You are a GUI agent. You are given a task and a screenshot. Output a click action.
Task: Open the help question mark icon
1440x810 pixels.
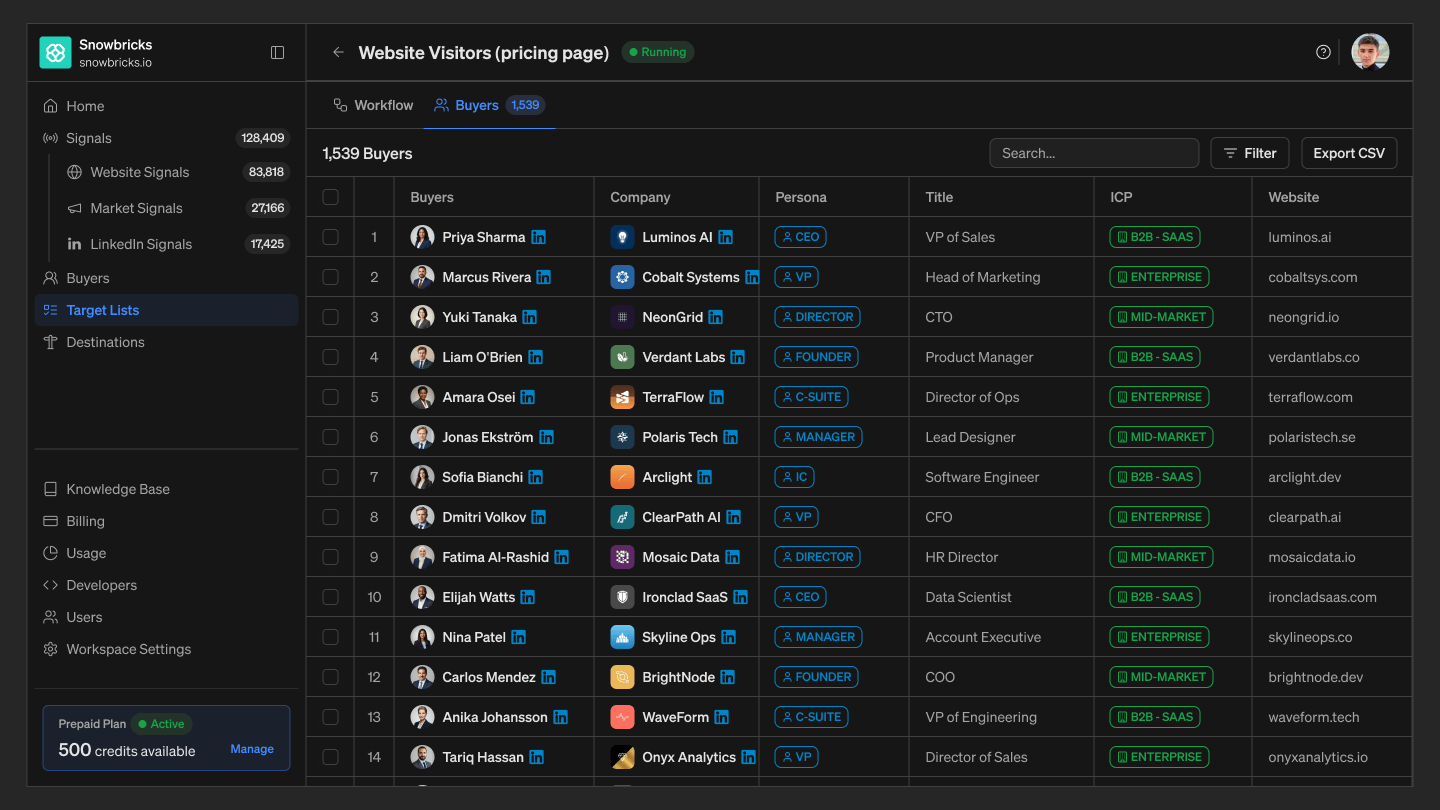pyautogui.click(x=1323, y=52)
